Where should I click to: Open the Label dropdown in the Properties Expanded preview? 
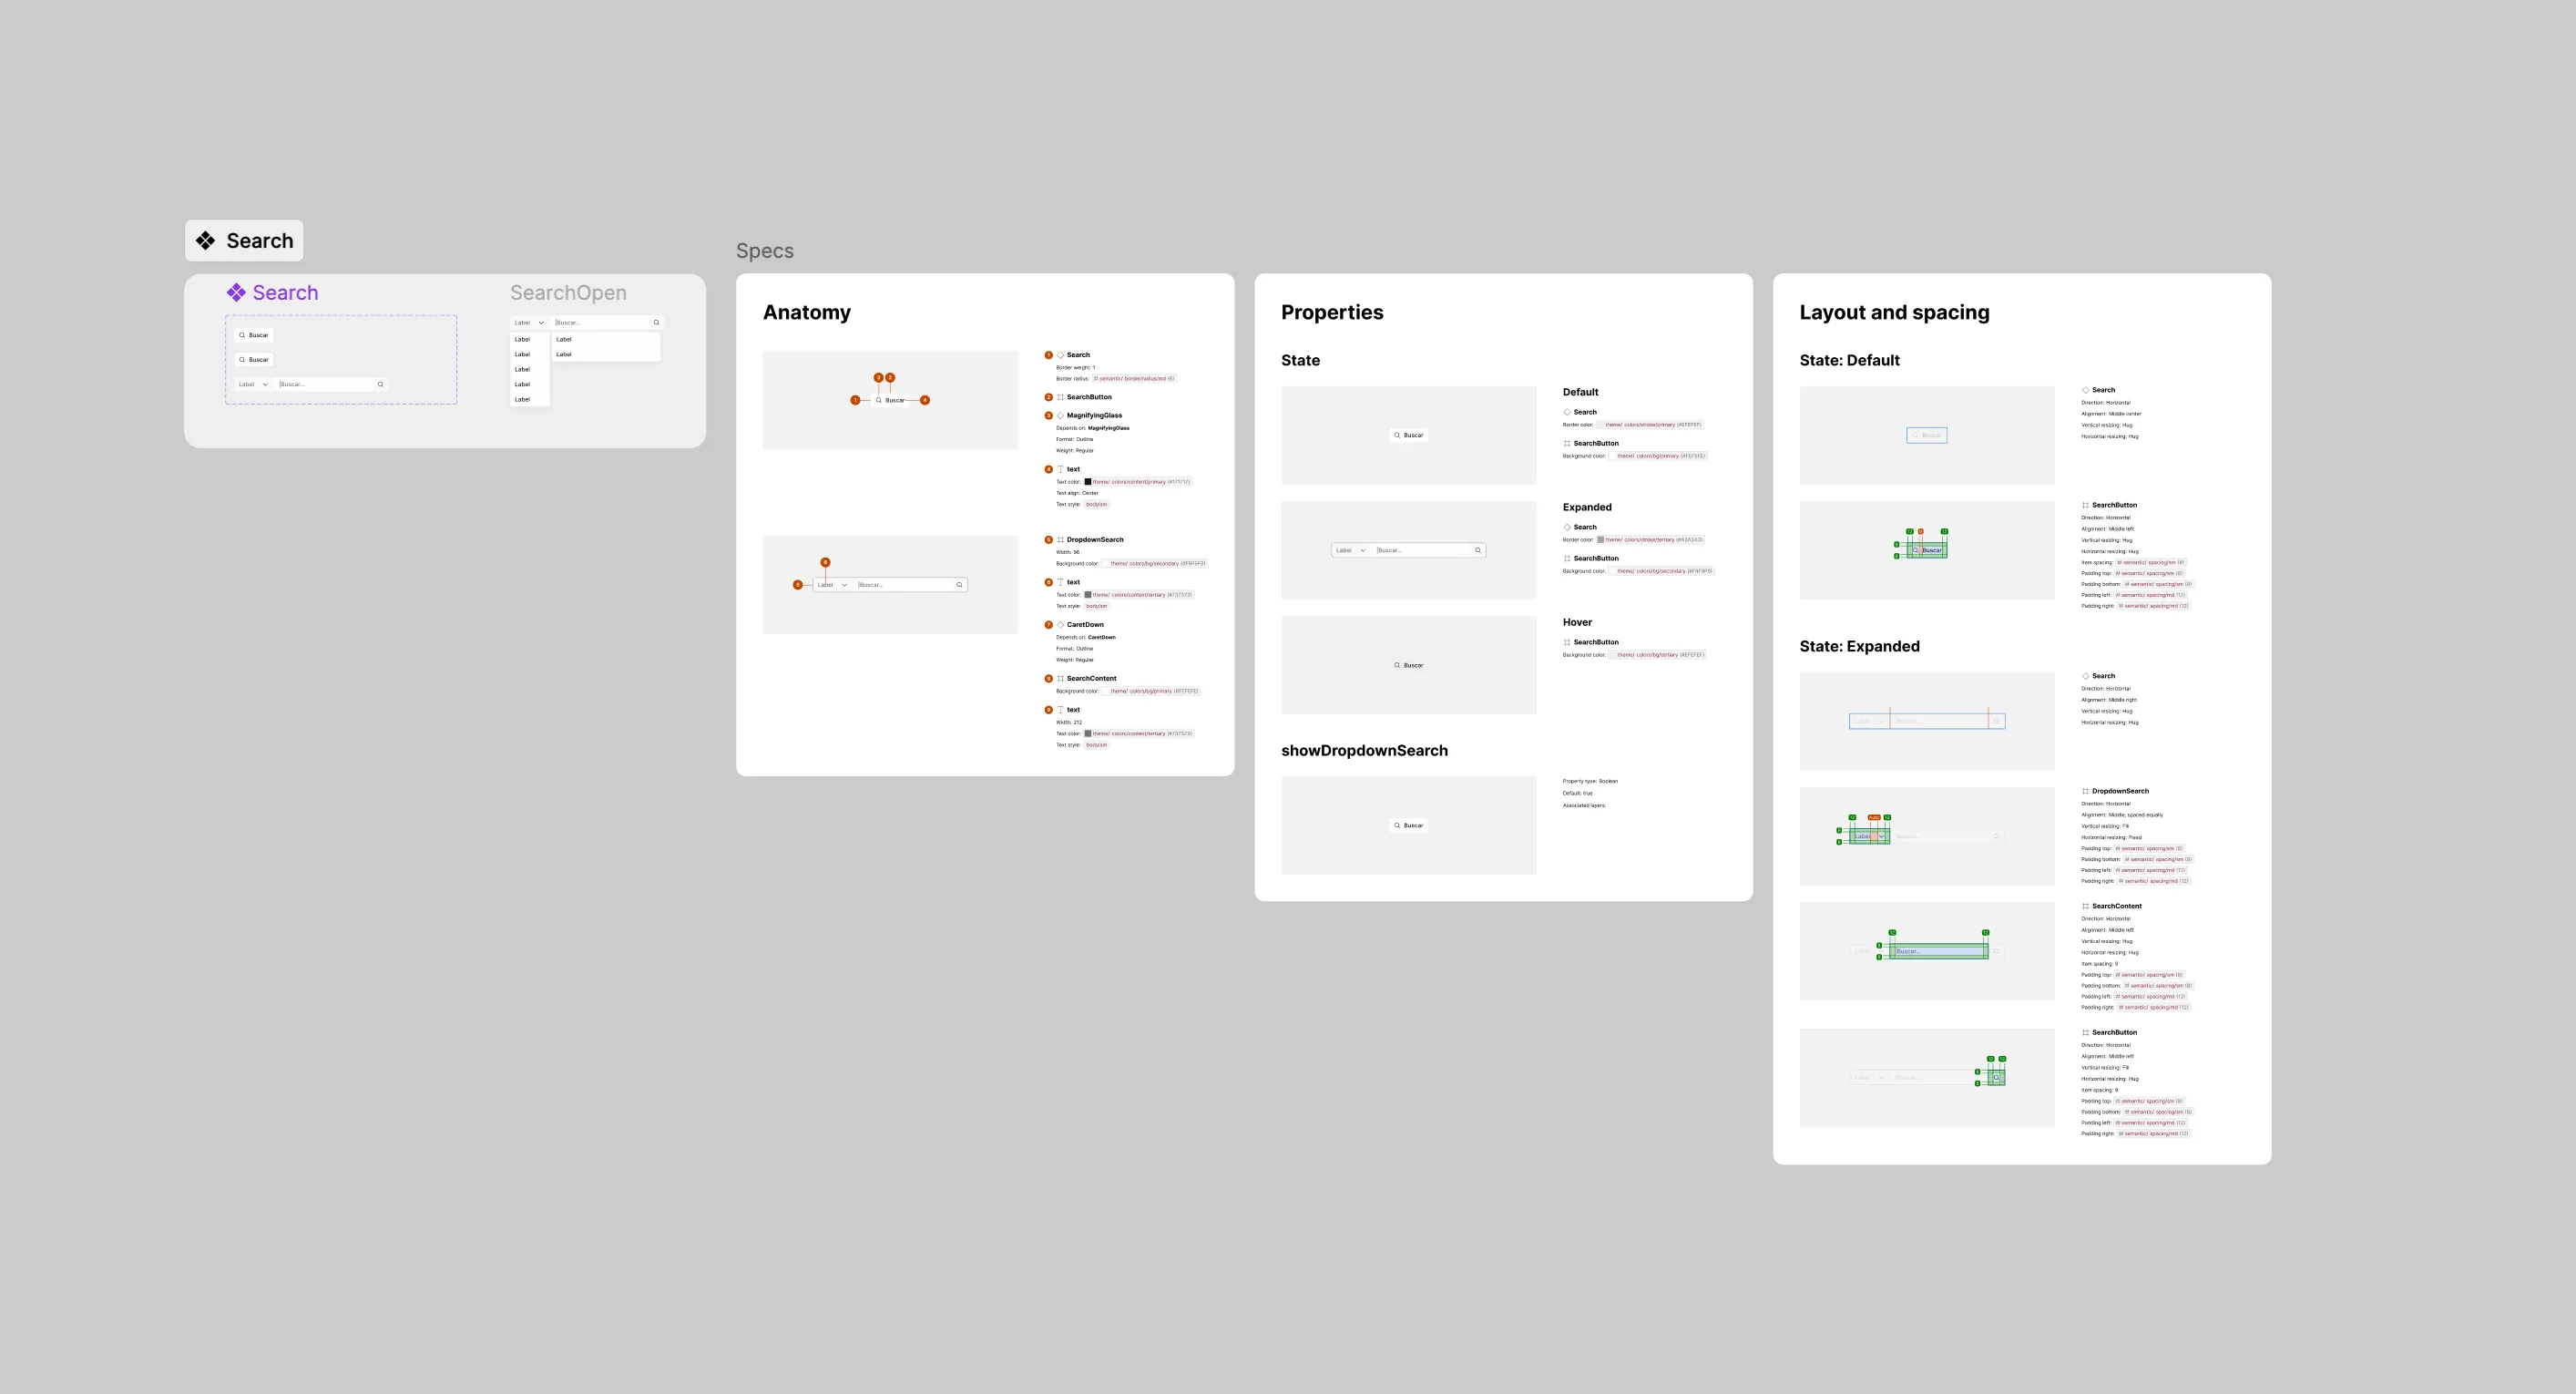pyautogui.click(x=1351, y=550)
